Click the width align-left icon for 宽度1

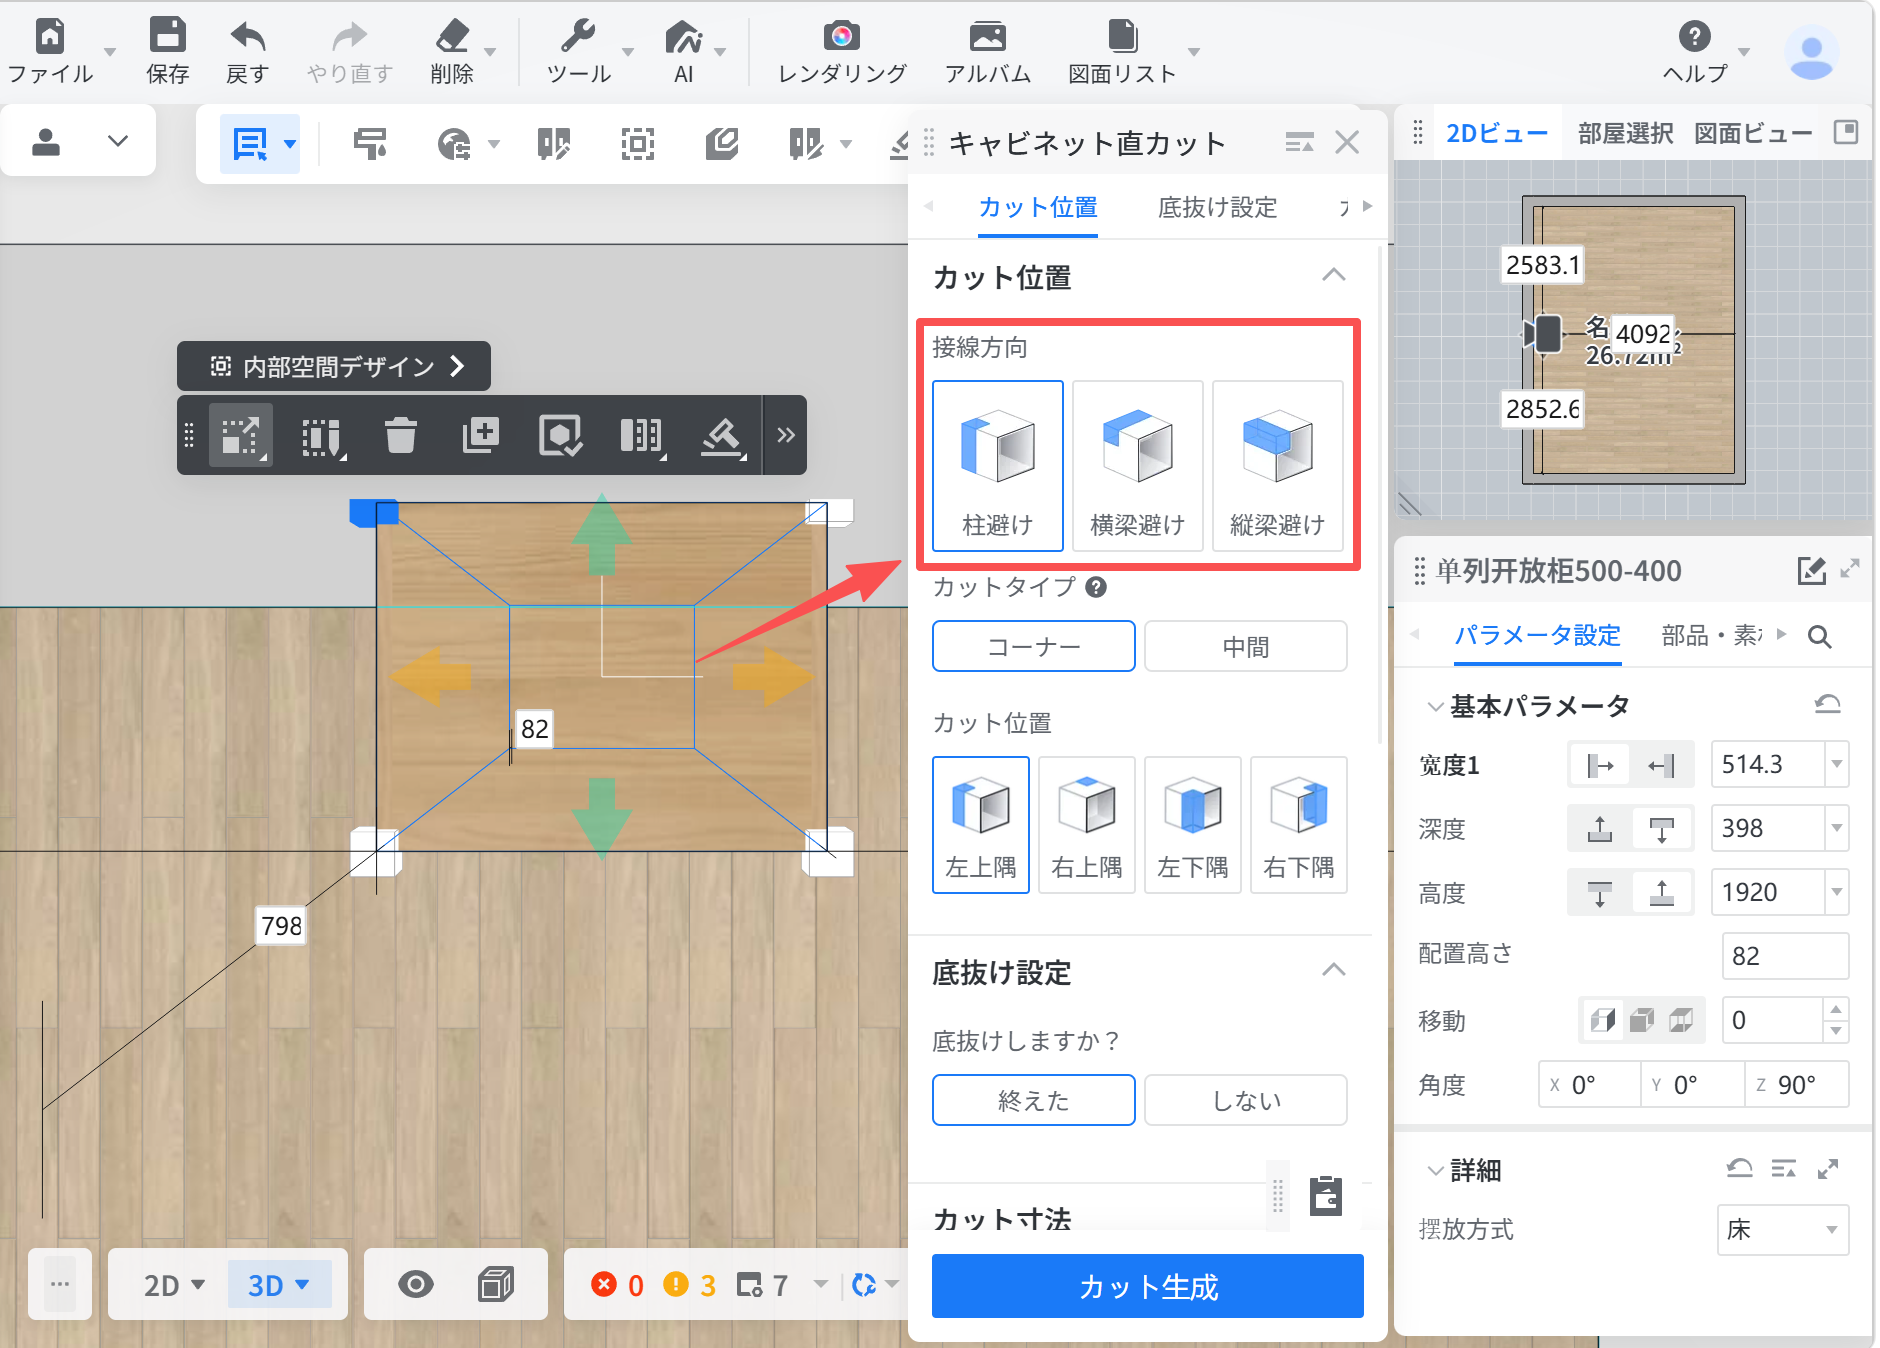1600,766
